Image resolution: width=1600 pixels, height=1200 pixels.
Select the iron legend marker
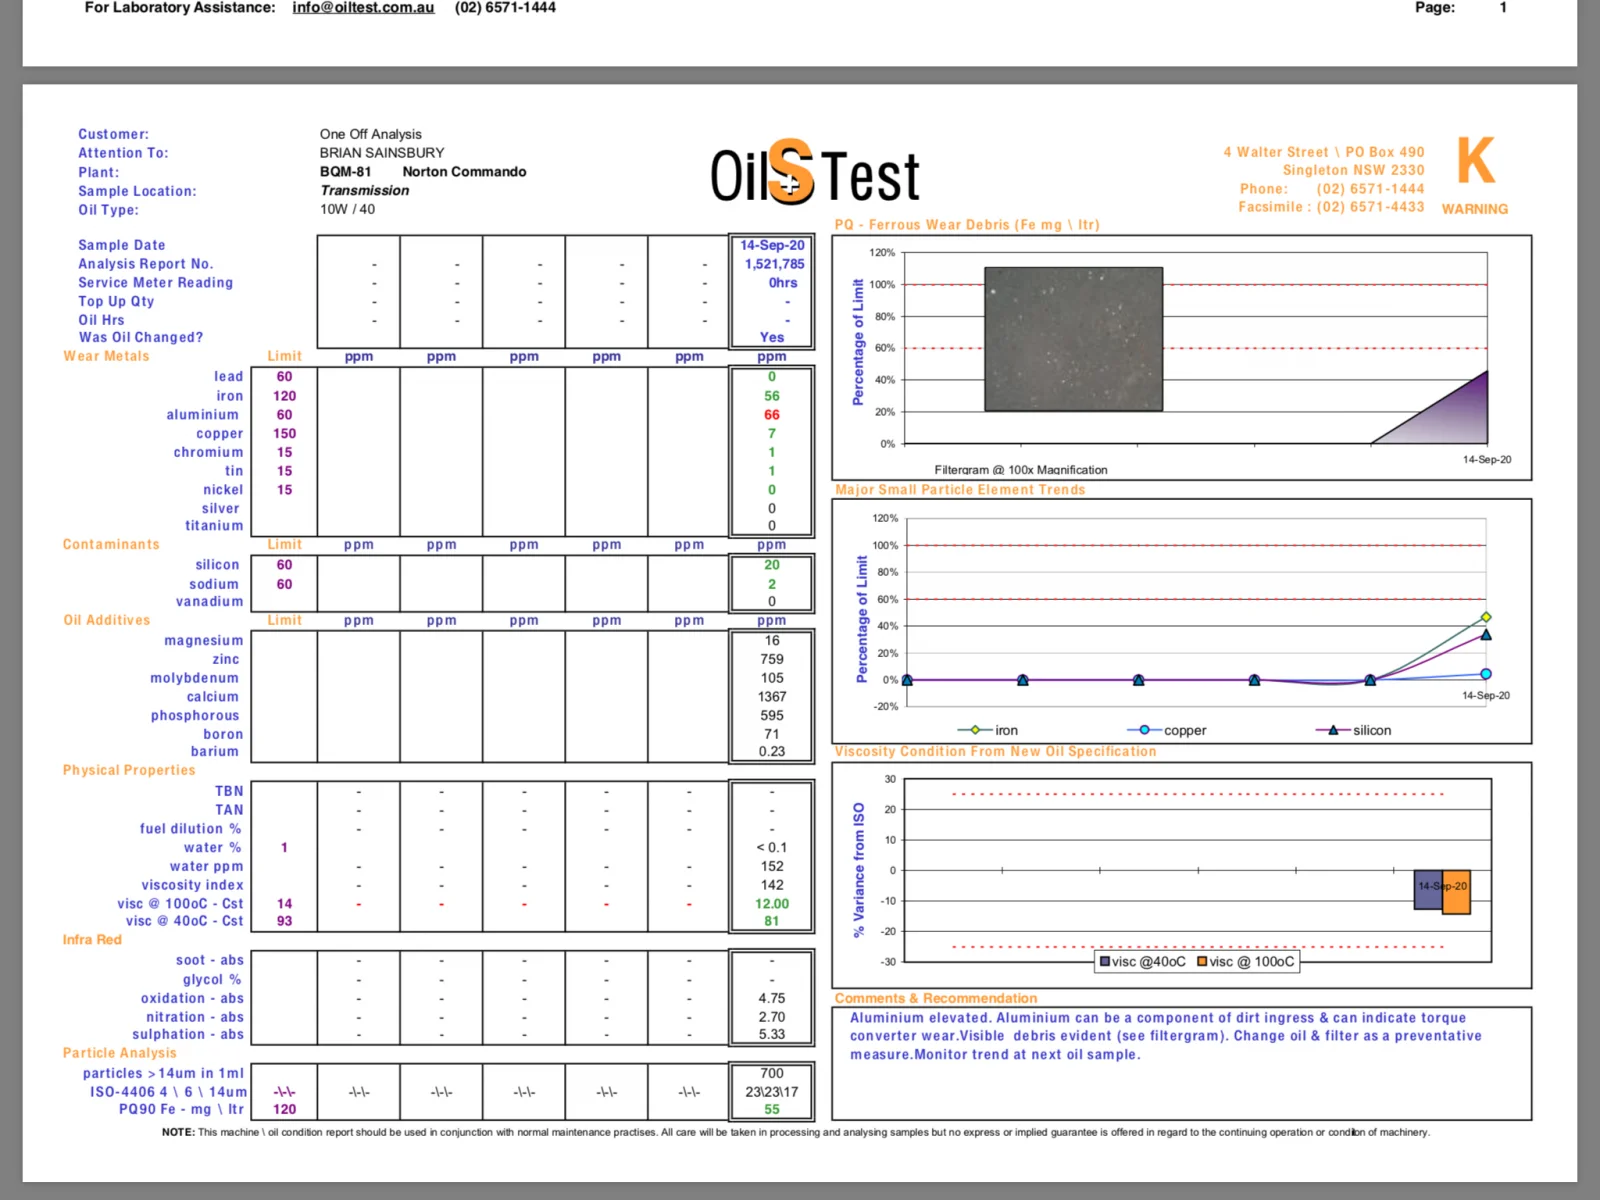click(976, 730)
